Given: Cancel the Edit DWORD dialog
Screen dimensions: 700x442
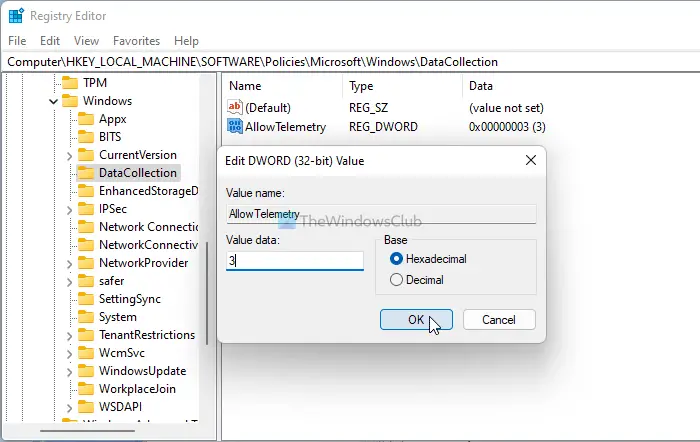Looking at the screenshot, I should 499,320.
